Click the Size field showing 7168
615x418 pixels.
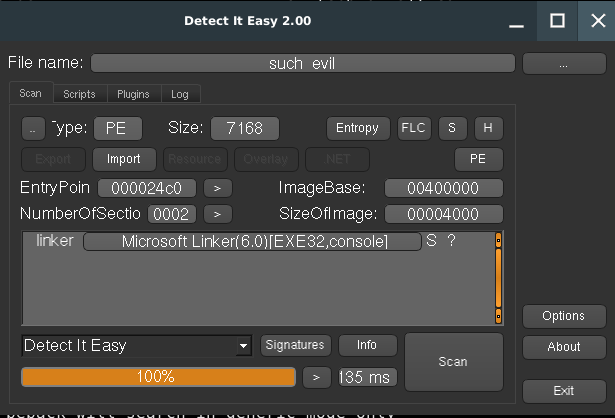245,128
